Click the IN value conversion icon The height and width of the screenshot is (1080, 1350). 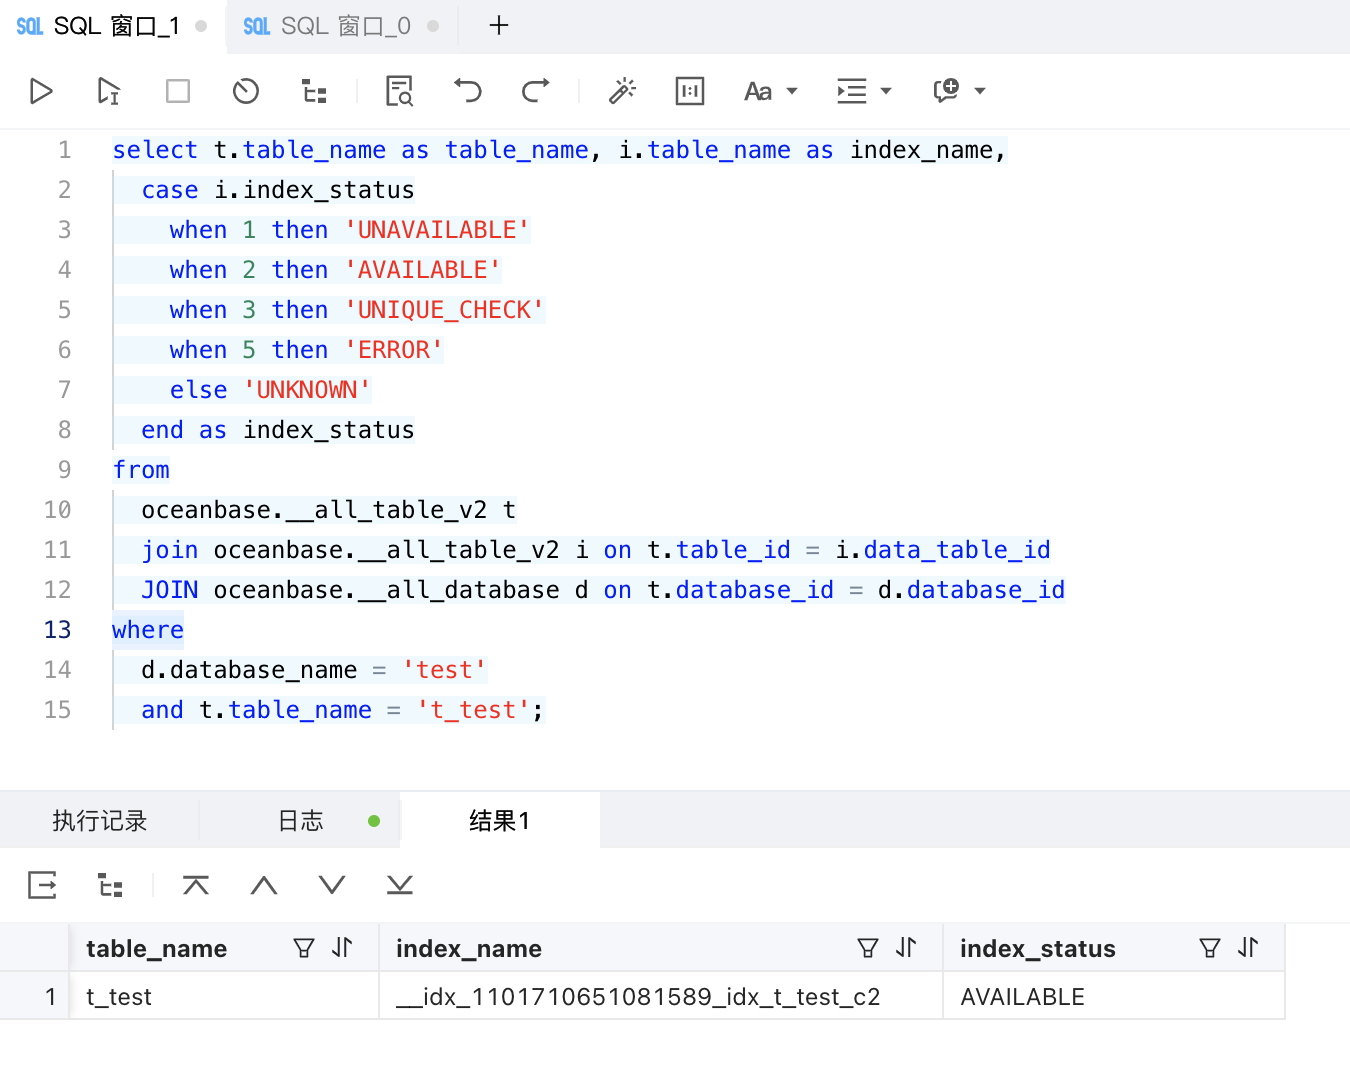click(690, 91)
